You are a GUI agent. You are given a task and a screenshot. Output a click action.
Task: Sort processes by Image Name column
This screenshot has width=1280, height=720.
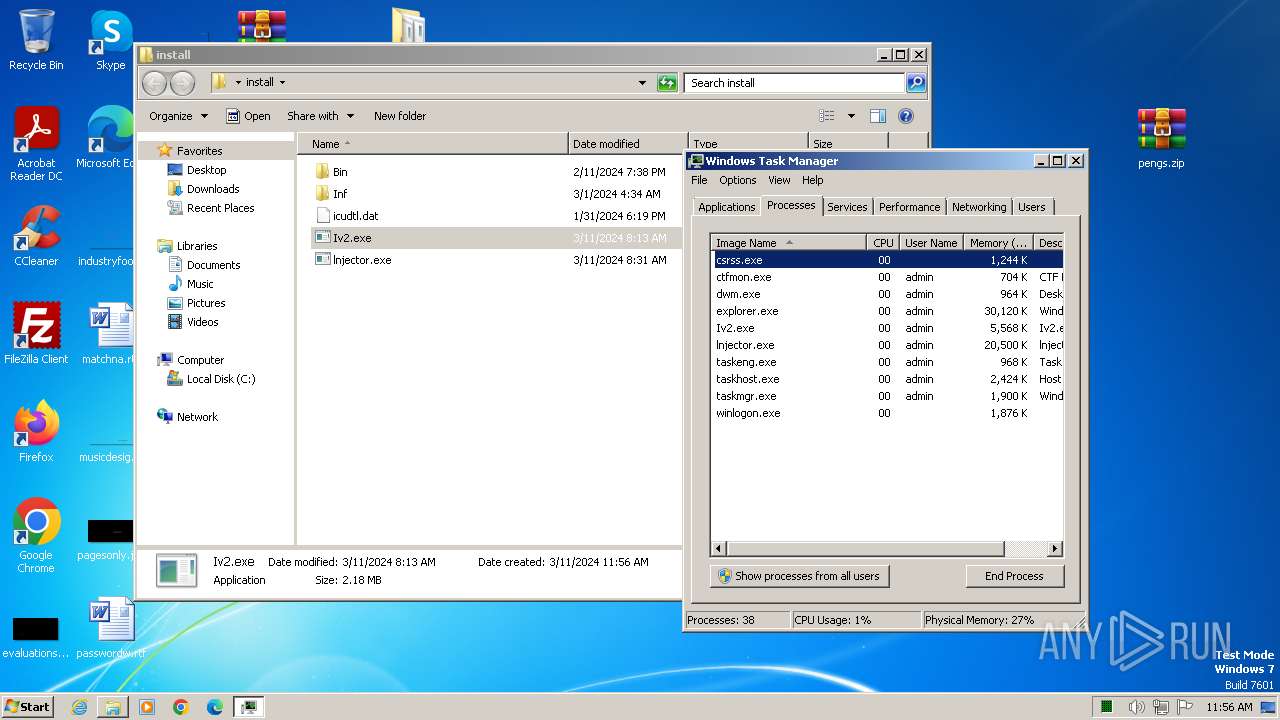point(788,243)
